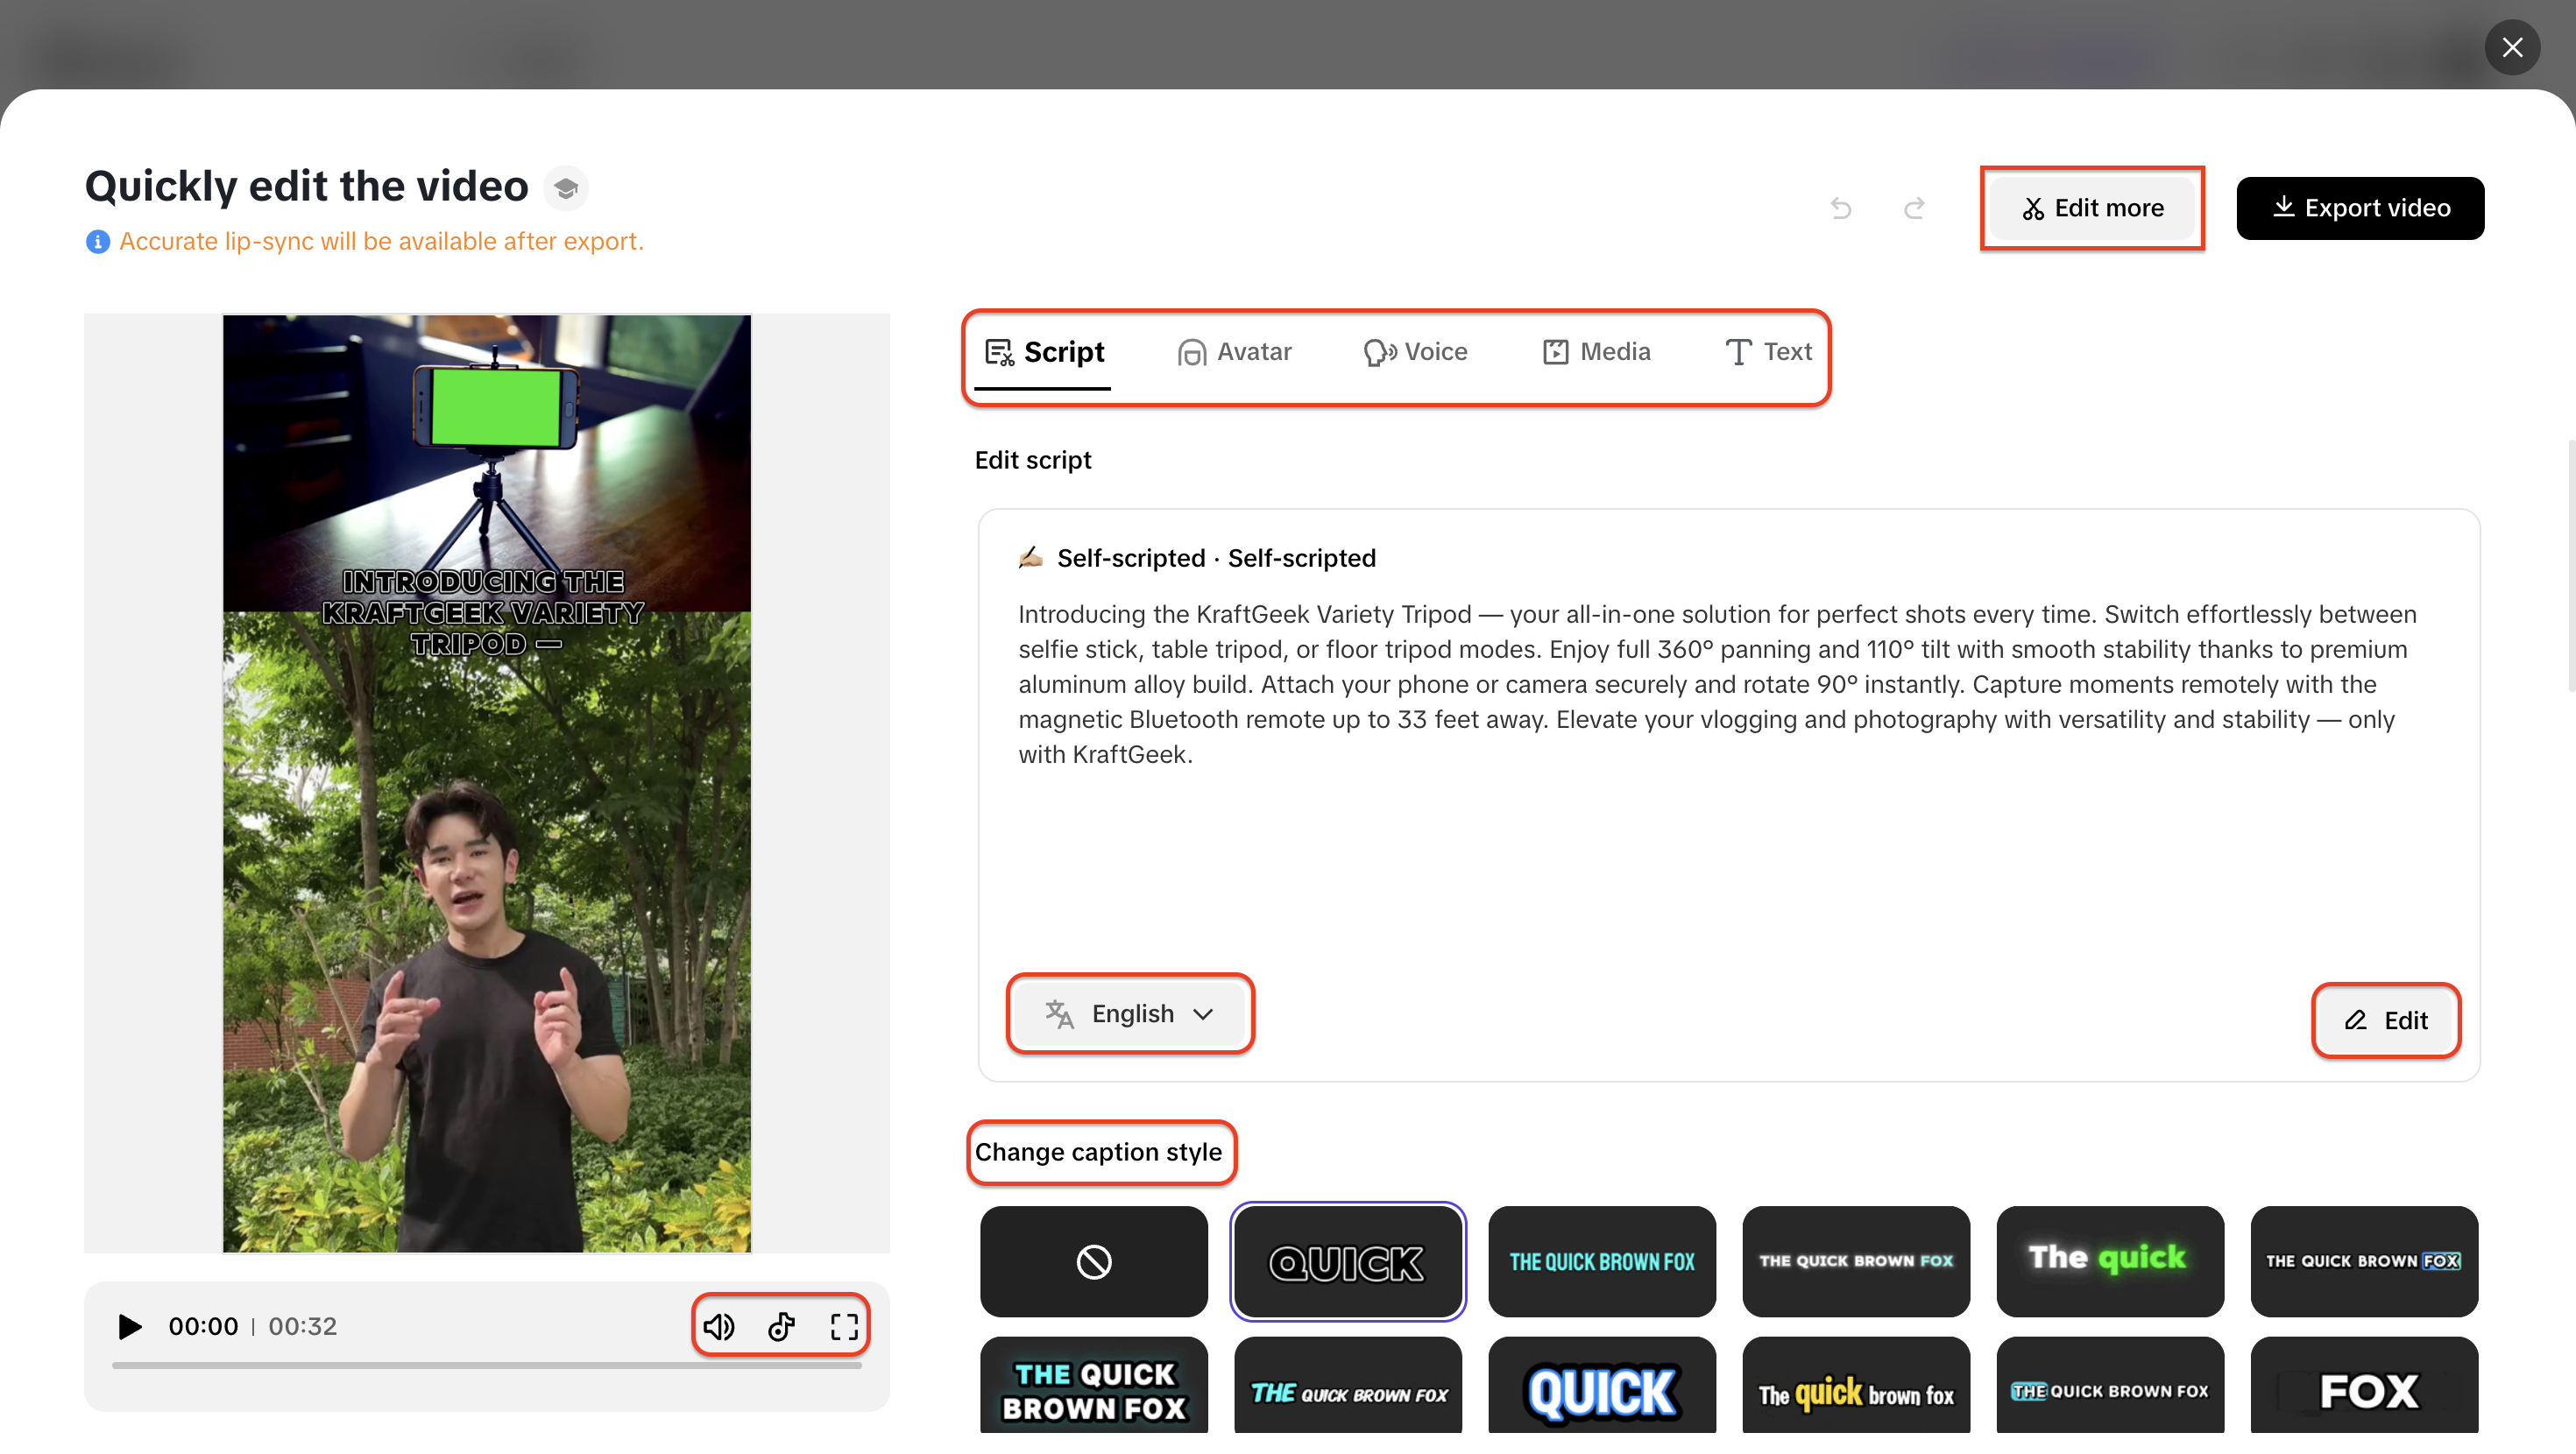Switch to the Avatar tab
Image resolution: width=2576 pixels, height=1454 pixels.
[1234, 352]
